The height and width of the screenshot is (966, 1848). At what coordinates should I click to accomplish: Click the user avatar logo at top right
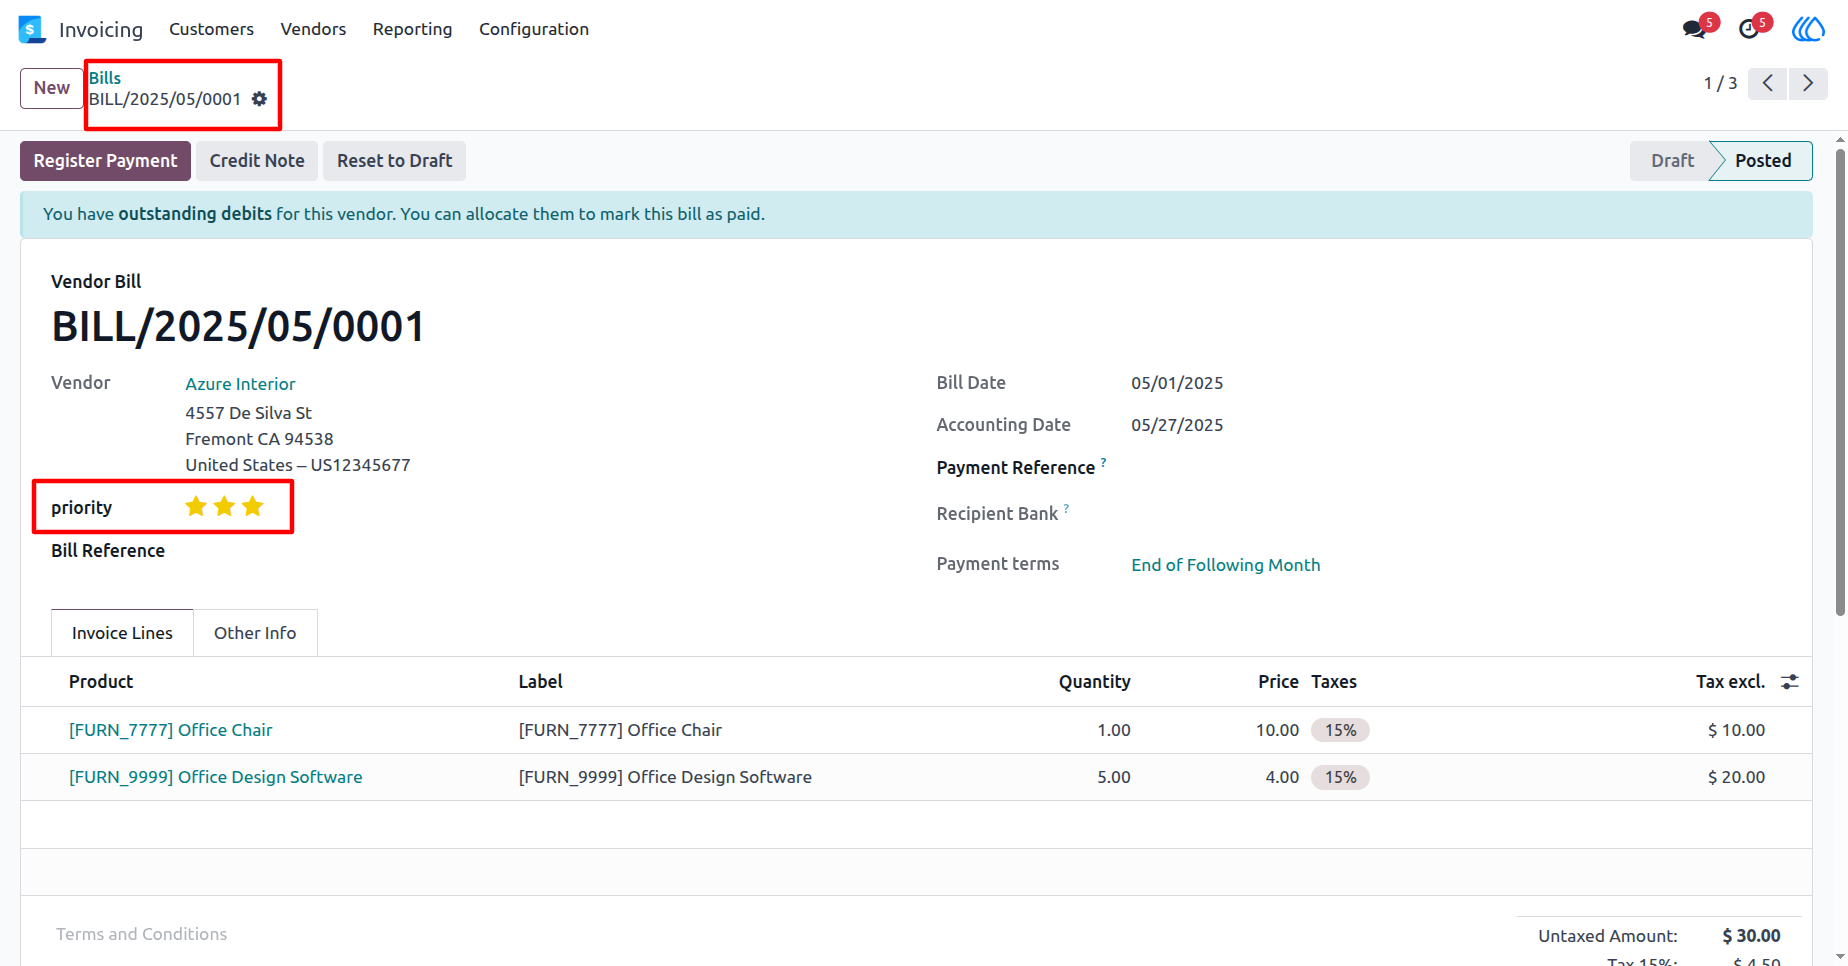click(1808, 29)
